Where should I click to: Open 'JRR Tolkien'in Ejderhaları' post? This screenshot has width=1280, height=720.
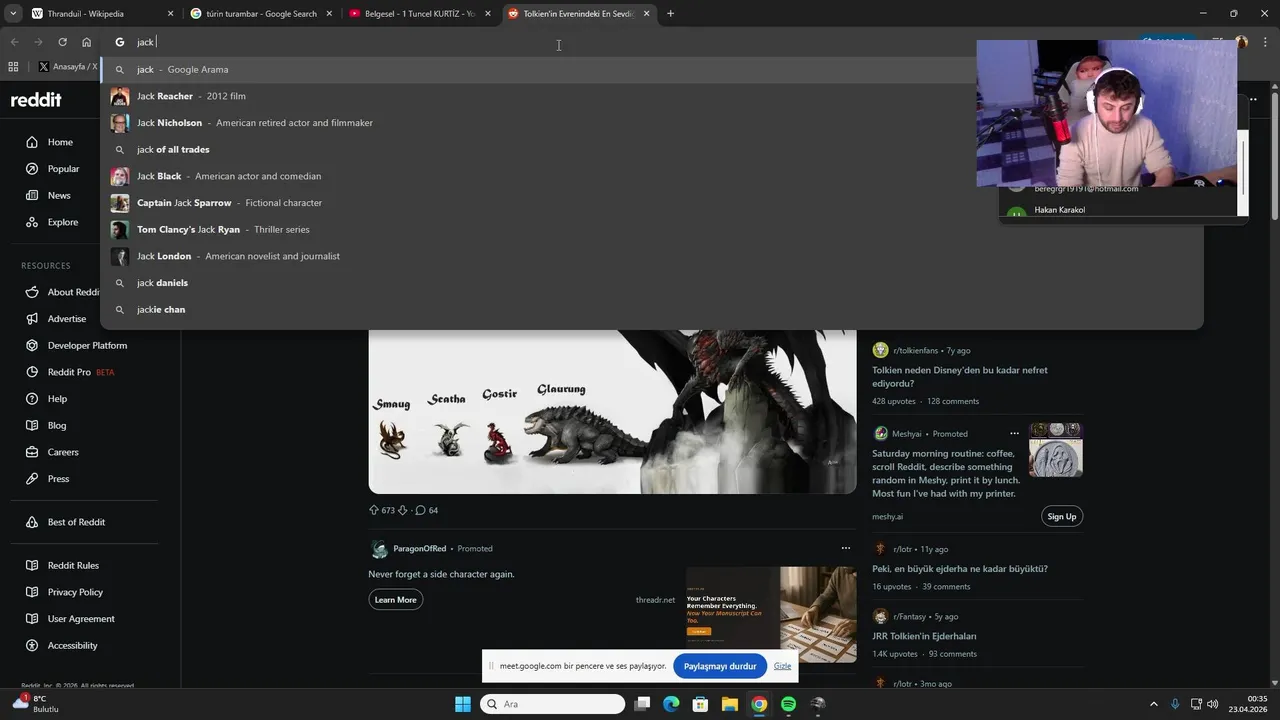[924, 636]
